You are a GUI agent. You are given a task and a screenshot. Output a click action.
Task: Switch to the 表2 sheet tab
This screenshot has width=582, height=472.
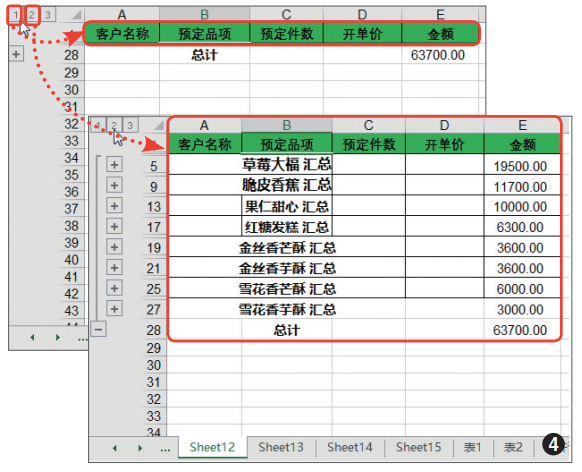click(513, 447)
